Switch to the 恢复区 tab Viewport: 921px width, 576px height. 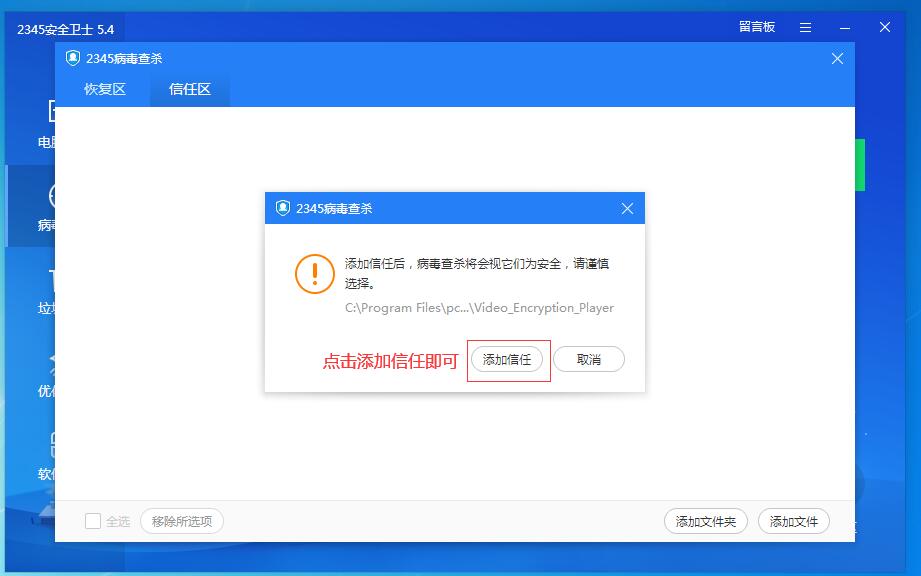[105, 89]
